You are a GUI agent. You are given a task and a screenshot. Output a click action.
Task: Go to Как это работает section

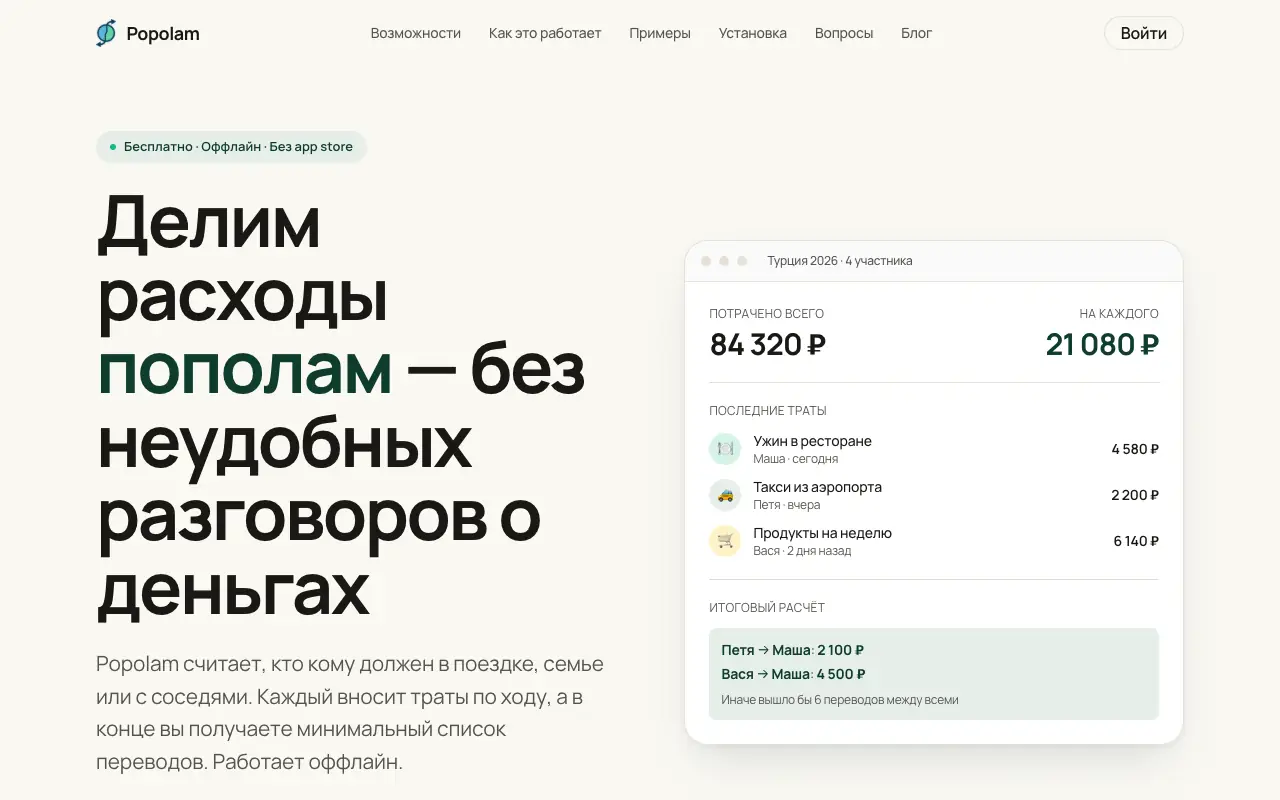(x=545, y=33)
